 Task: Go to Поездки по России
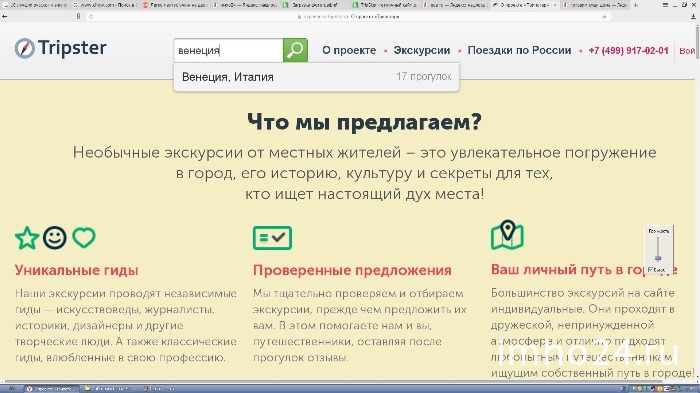tap(519, 50)
